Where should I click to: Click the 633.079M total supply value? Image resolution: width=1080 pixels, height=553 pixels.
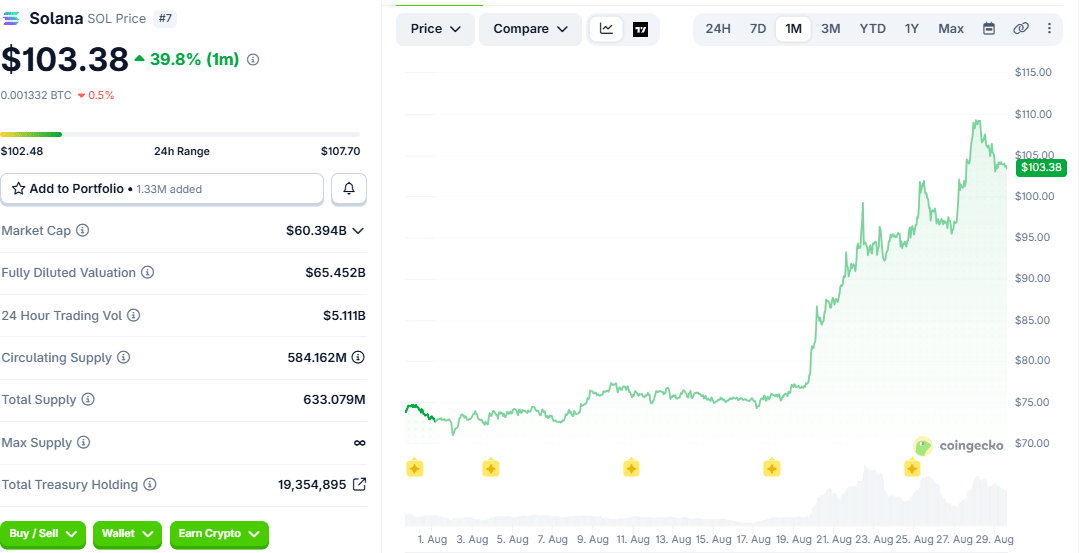coord(334,399)
